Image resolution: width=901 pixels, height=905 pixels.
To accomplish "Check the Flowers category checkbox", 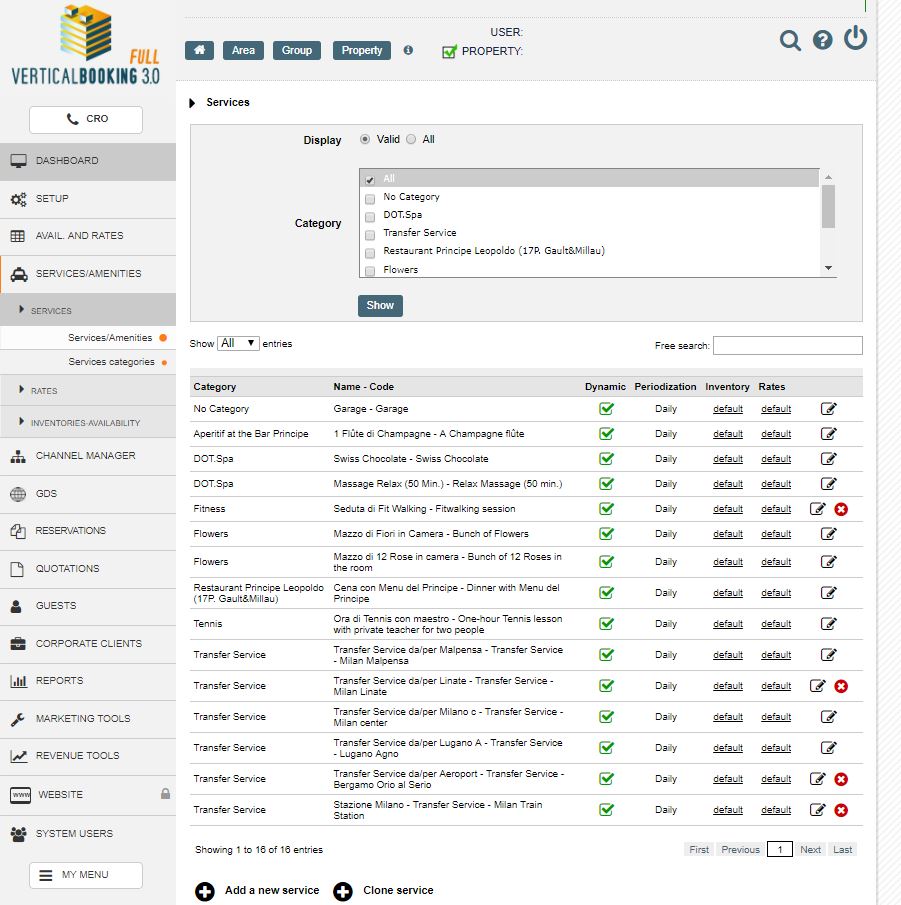I will (370, 271).
